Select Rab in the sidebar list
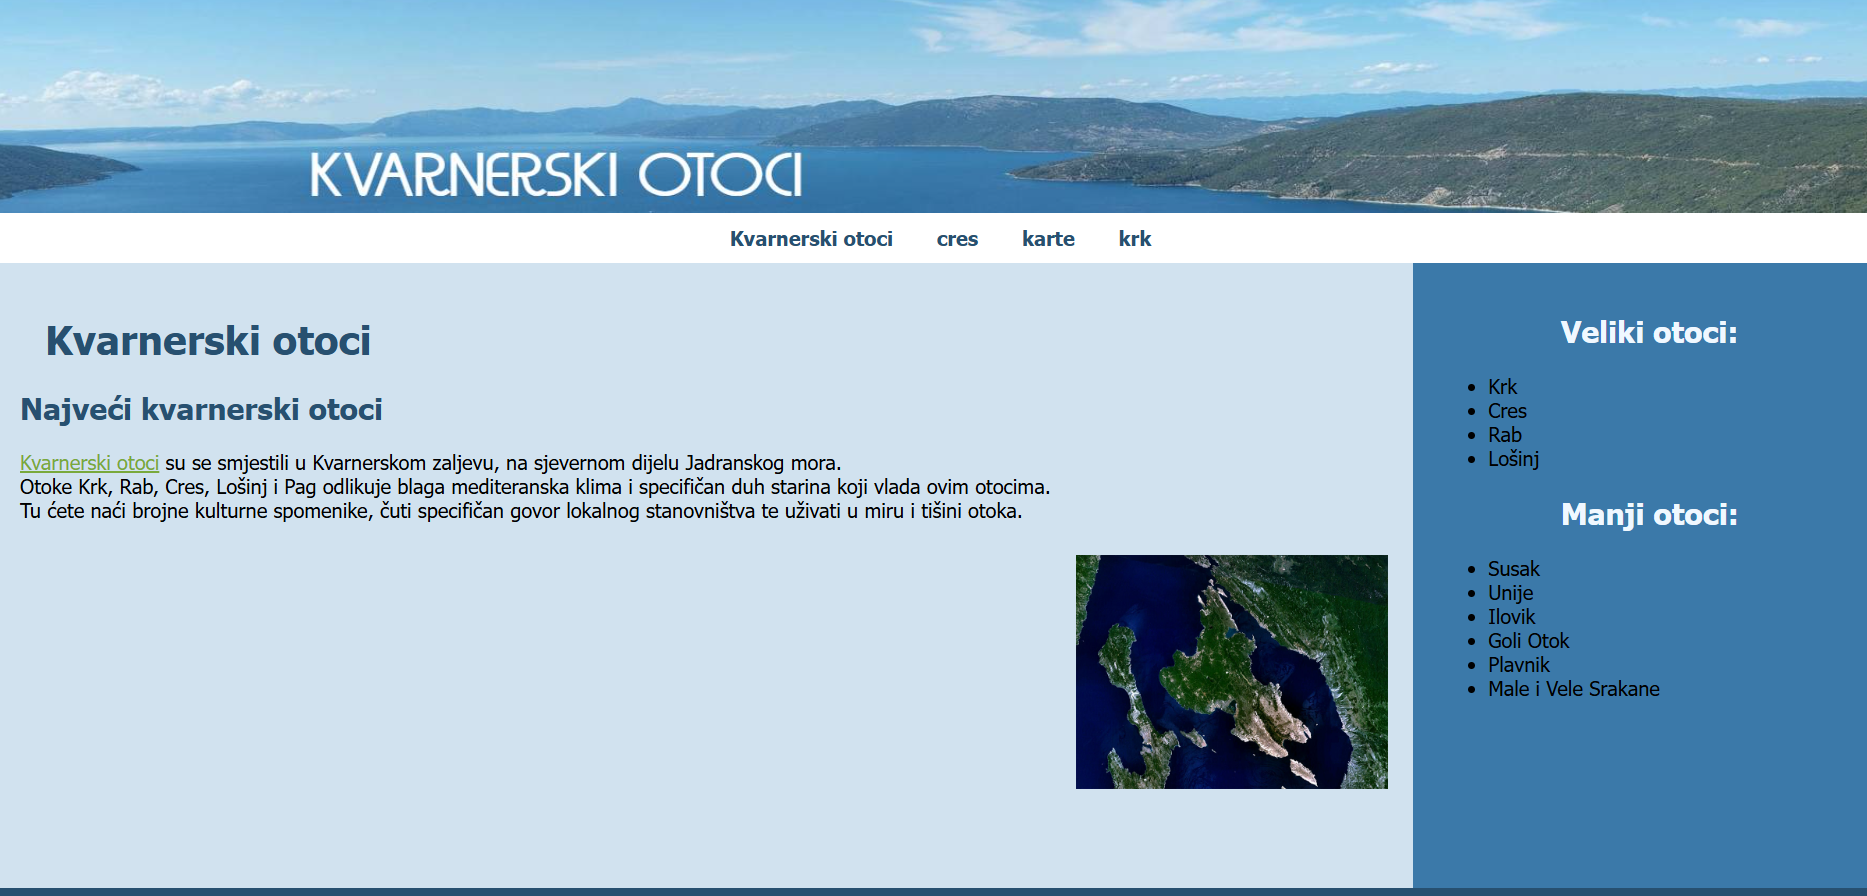 pyautogui.click(x=1504, y=435)
